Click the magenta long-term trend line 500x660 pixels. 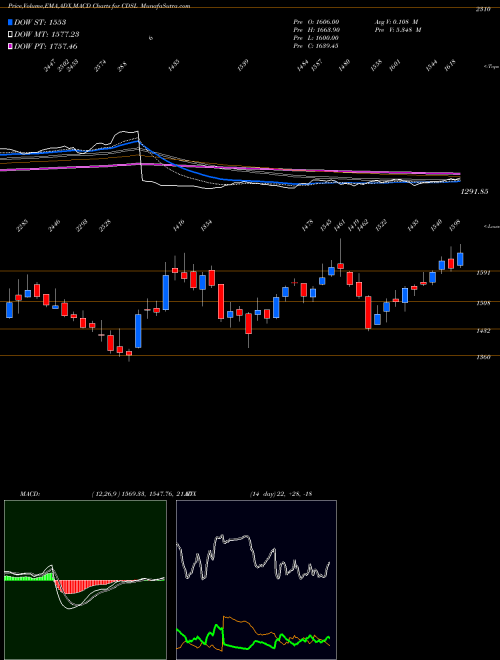tap(295, 169)
